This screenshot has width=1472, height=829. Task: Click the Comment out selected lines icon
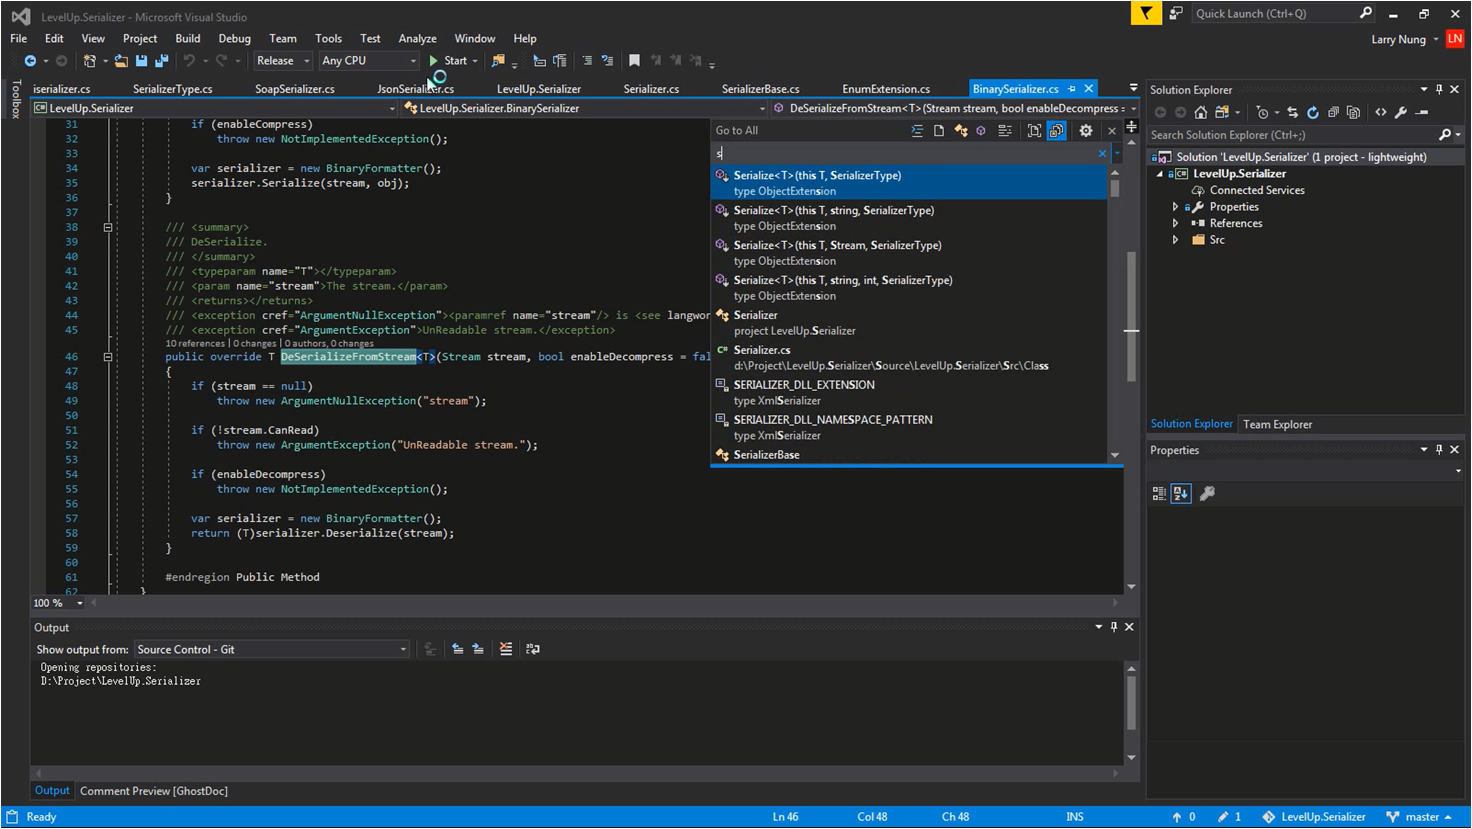click(586, 61)
